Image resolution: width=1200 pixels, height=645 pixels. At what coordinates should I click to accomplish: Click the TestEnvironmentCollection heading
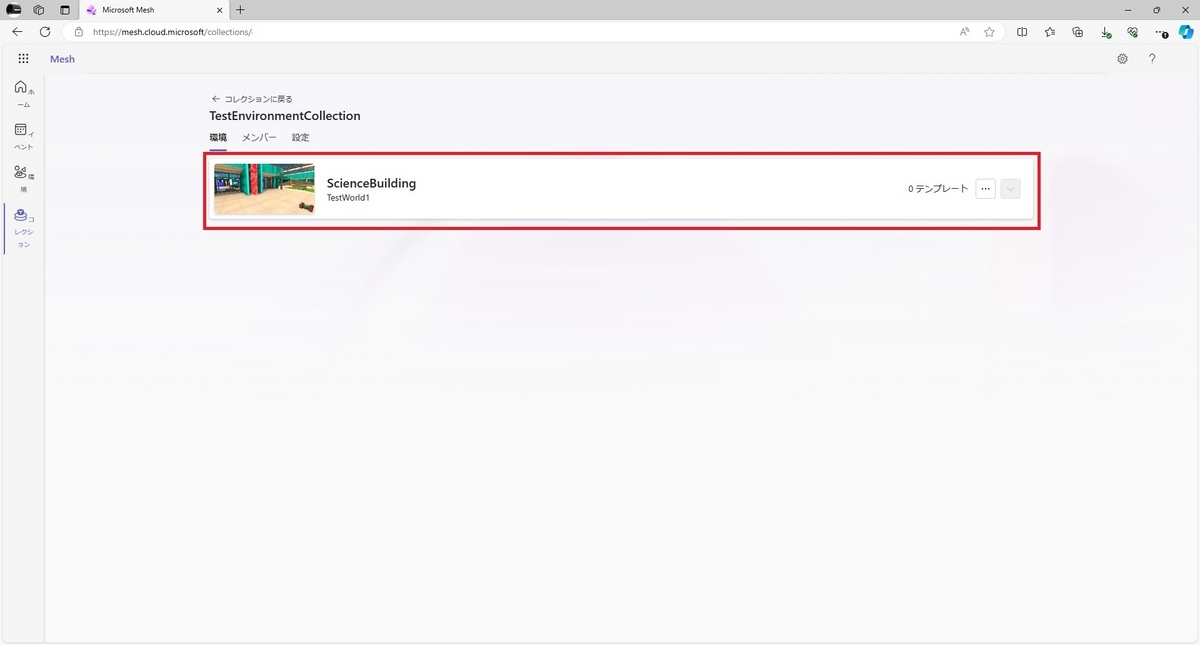285,116
